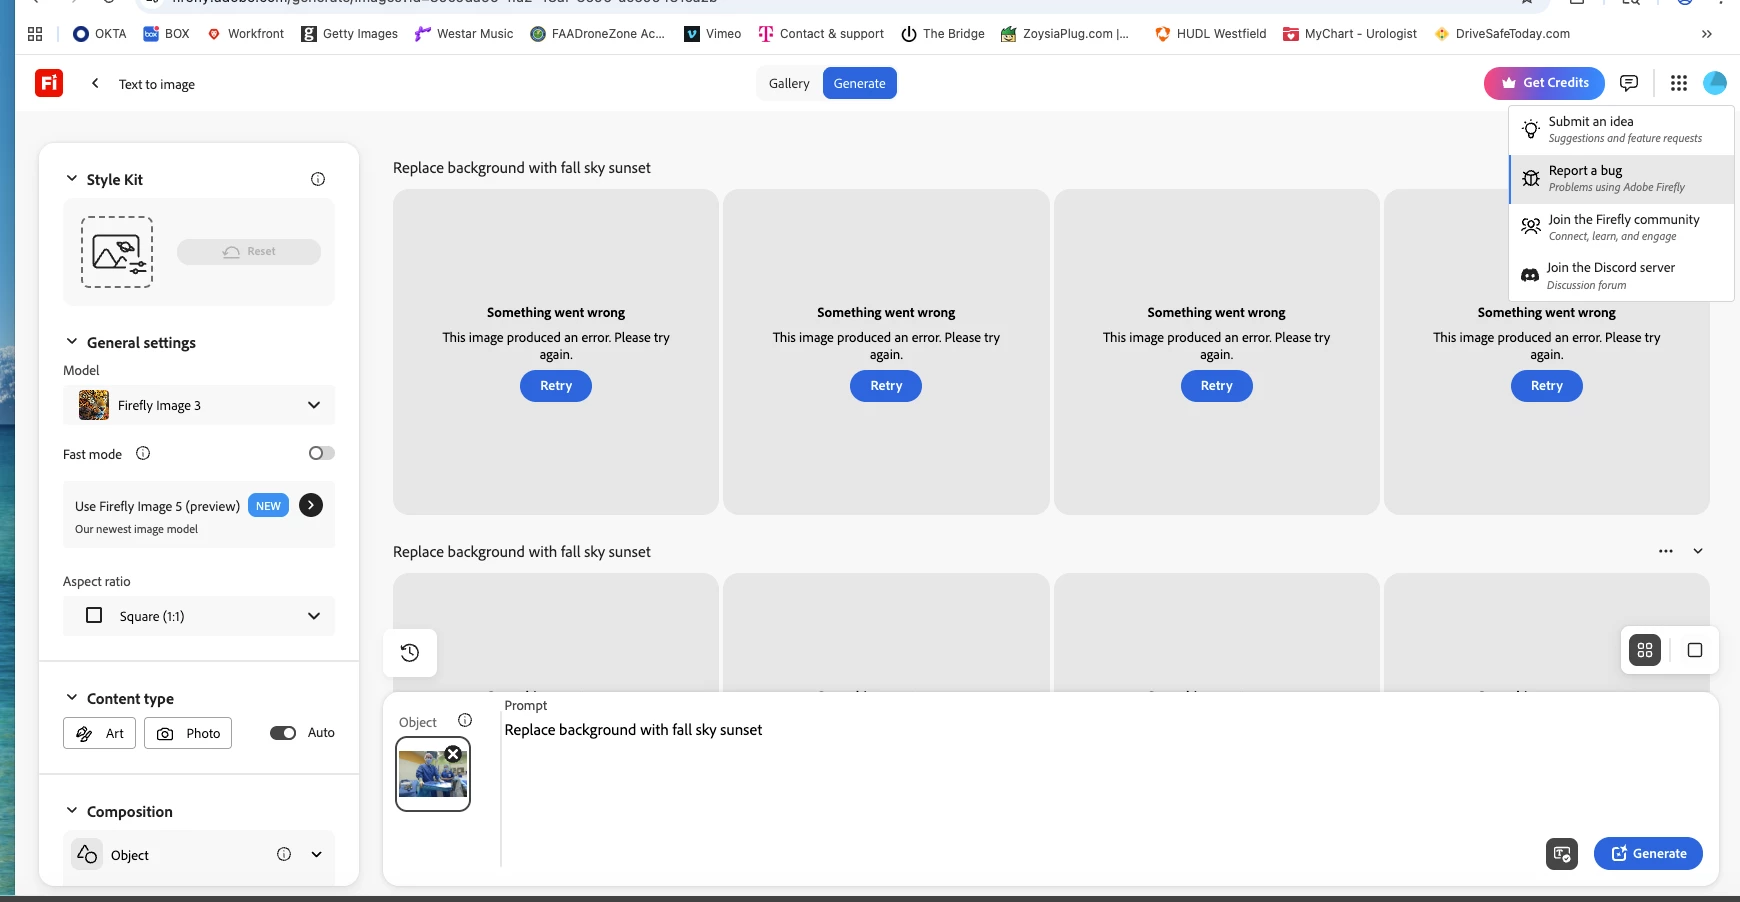Open more options for second prompt group
This screenshot has height=902, width=1740.
(x=1666, y=551)
